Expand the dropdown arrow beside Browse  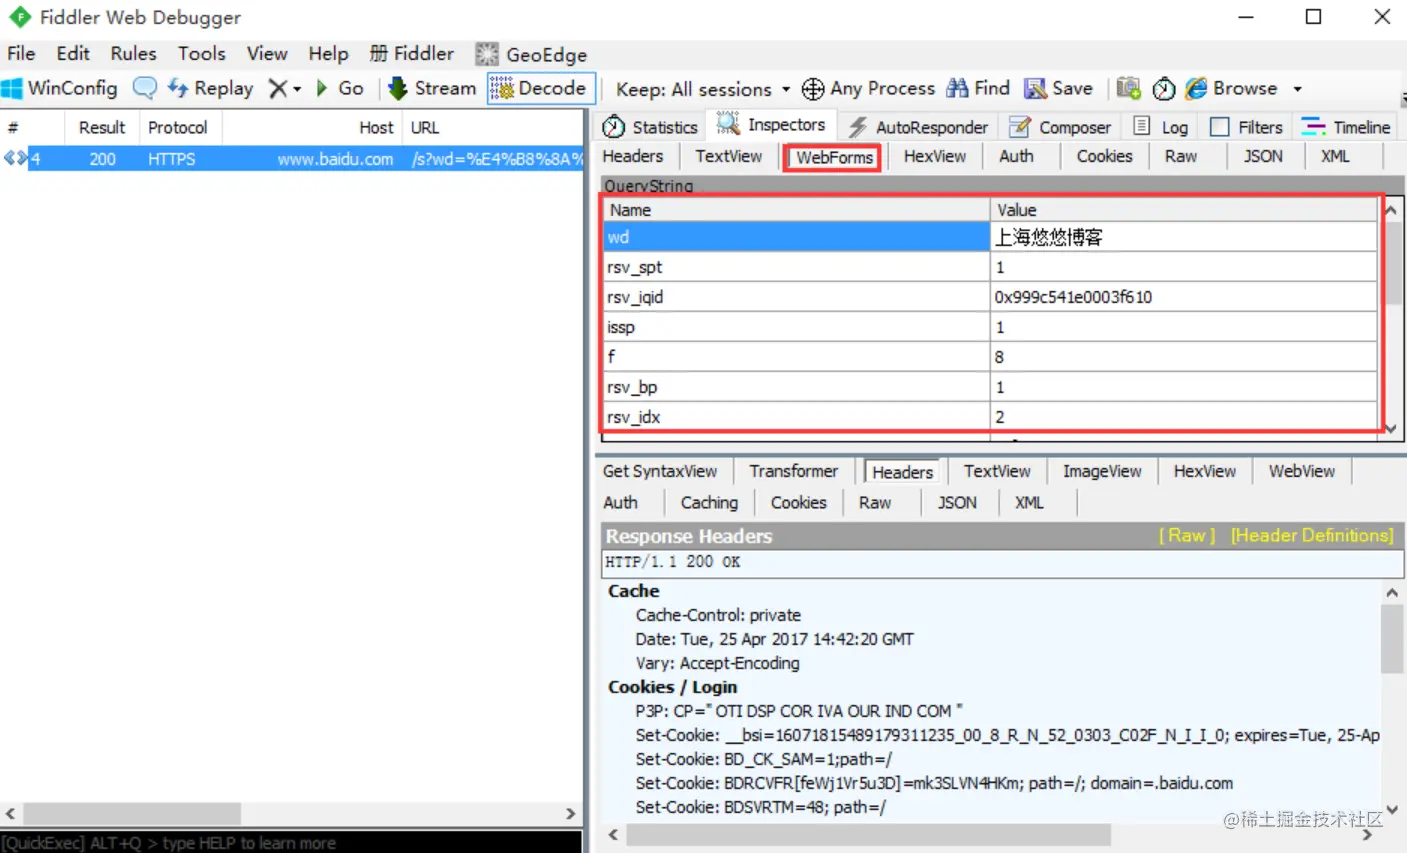pos(1297,89)
